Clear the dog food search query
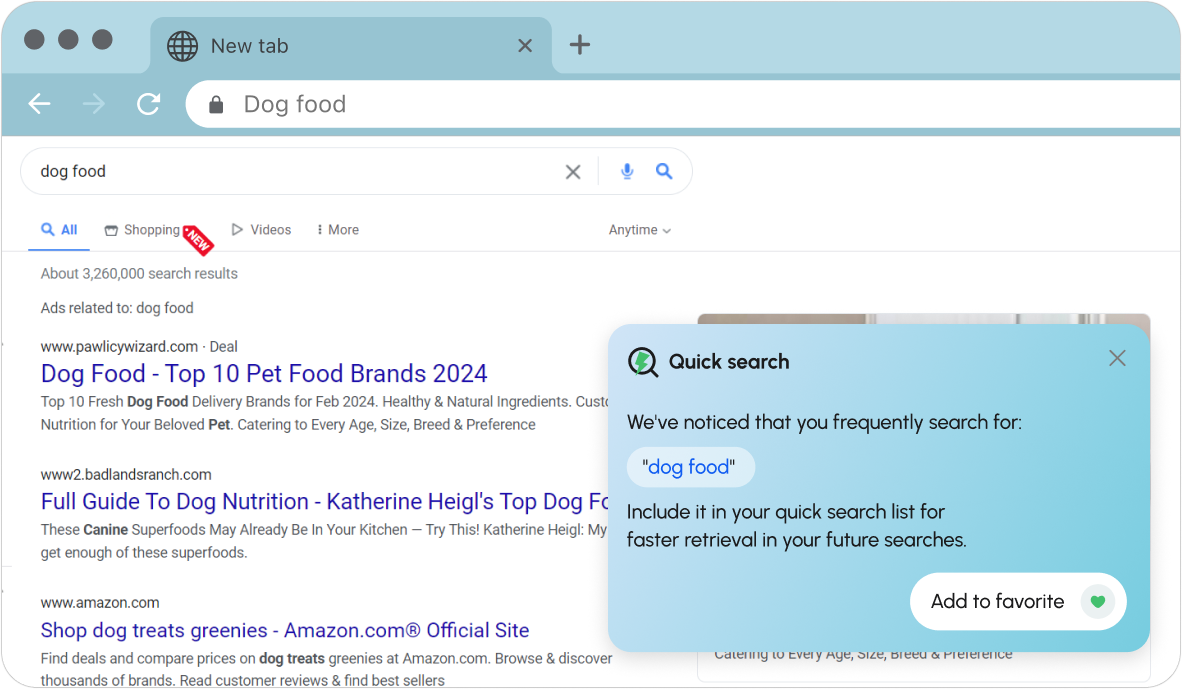The image size is (1182, 689). point(573,172)
